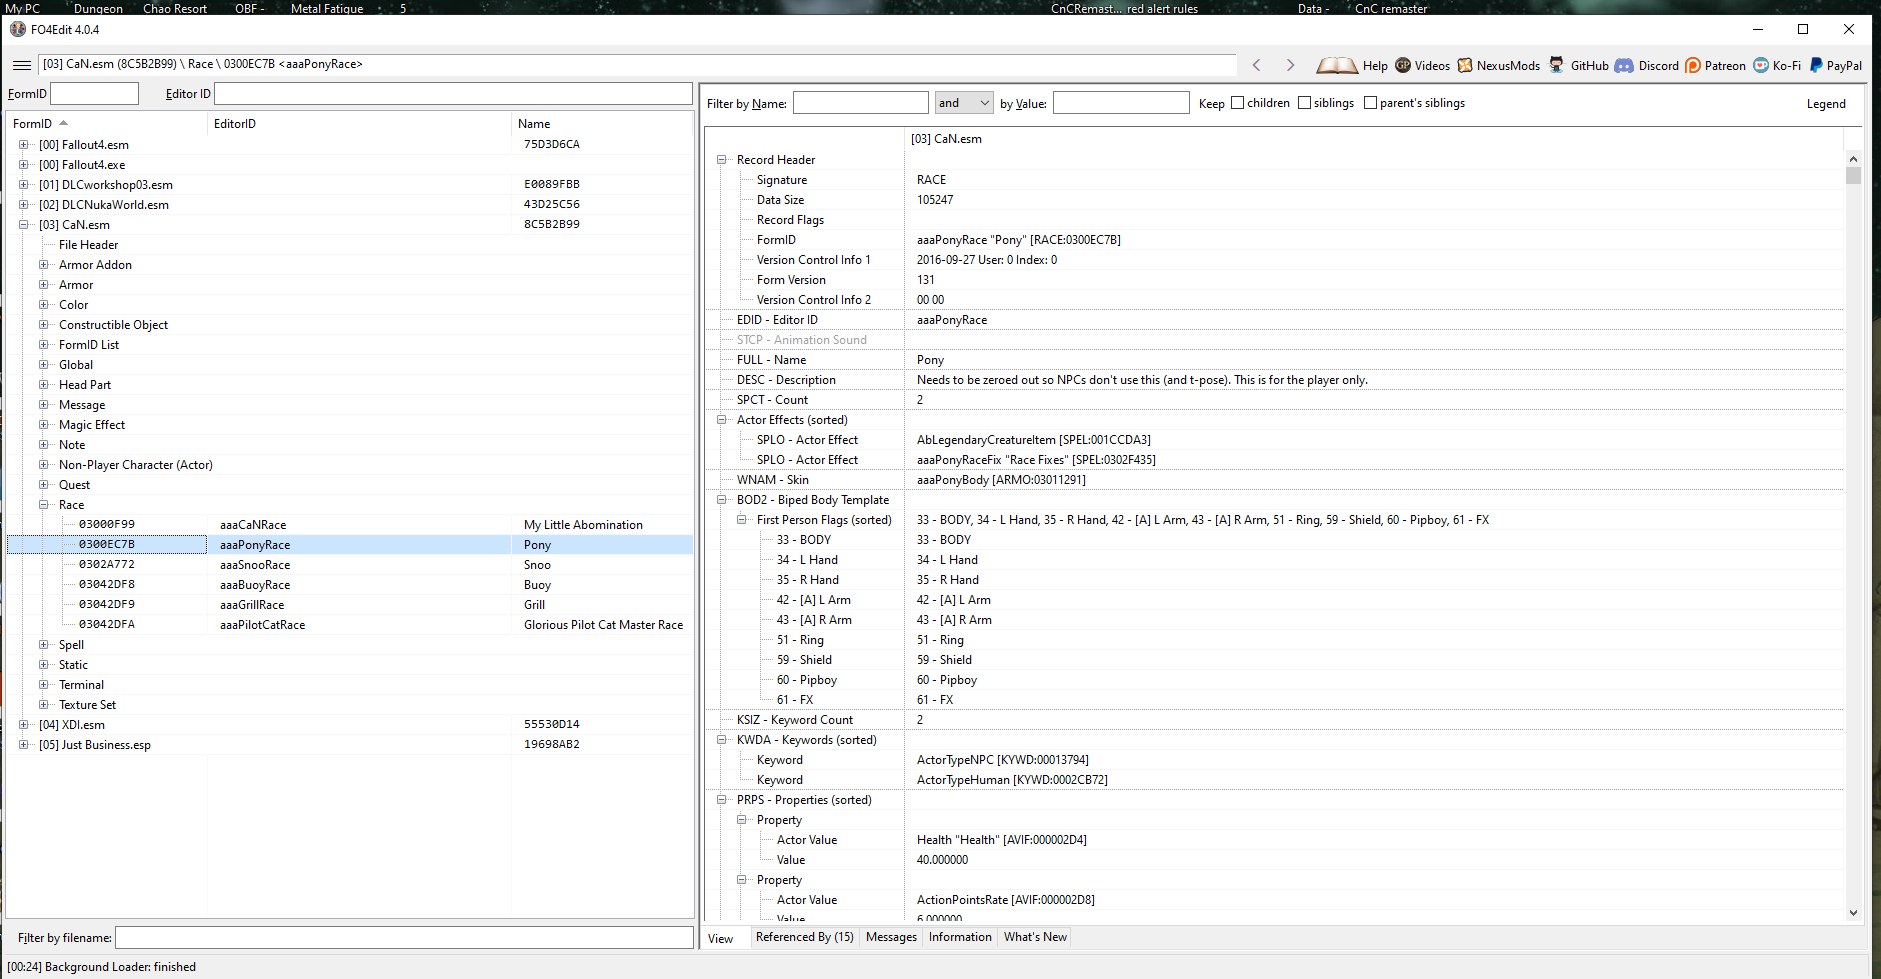Open Messages tab
The height and width of the screenshot is (979, 1881).
[891, 937]
